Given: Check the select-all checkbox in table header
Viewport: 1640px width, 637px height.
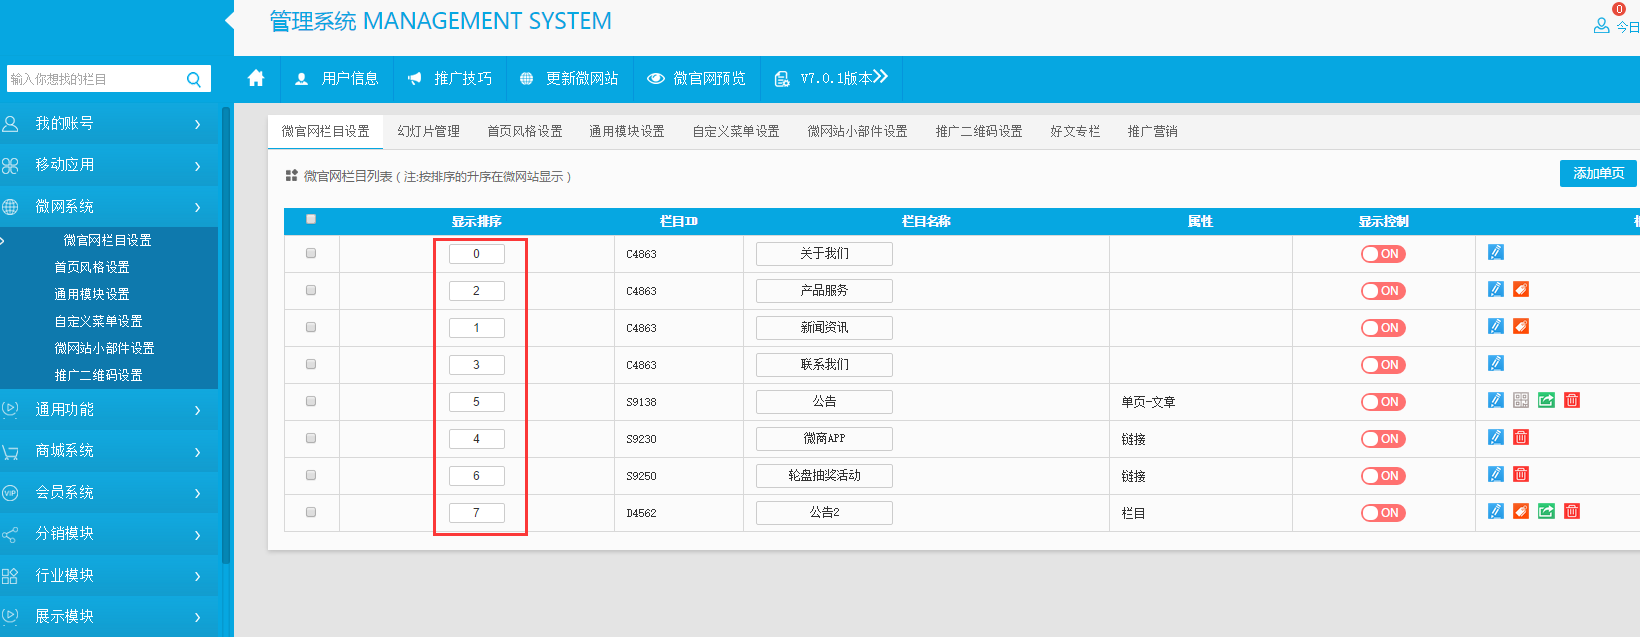Looking at the screenshot, I should (x=311, y=219).
